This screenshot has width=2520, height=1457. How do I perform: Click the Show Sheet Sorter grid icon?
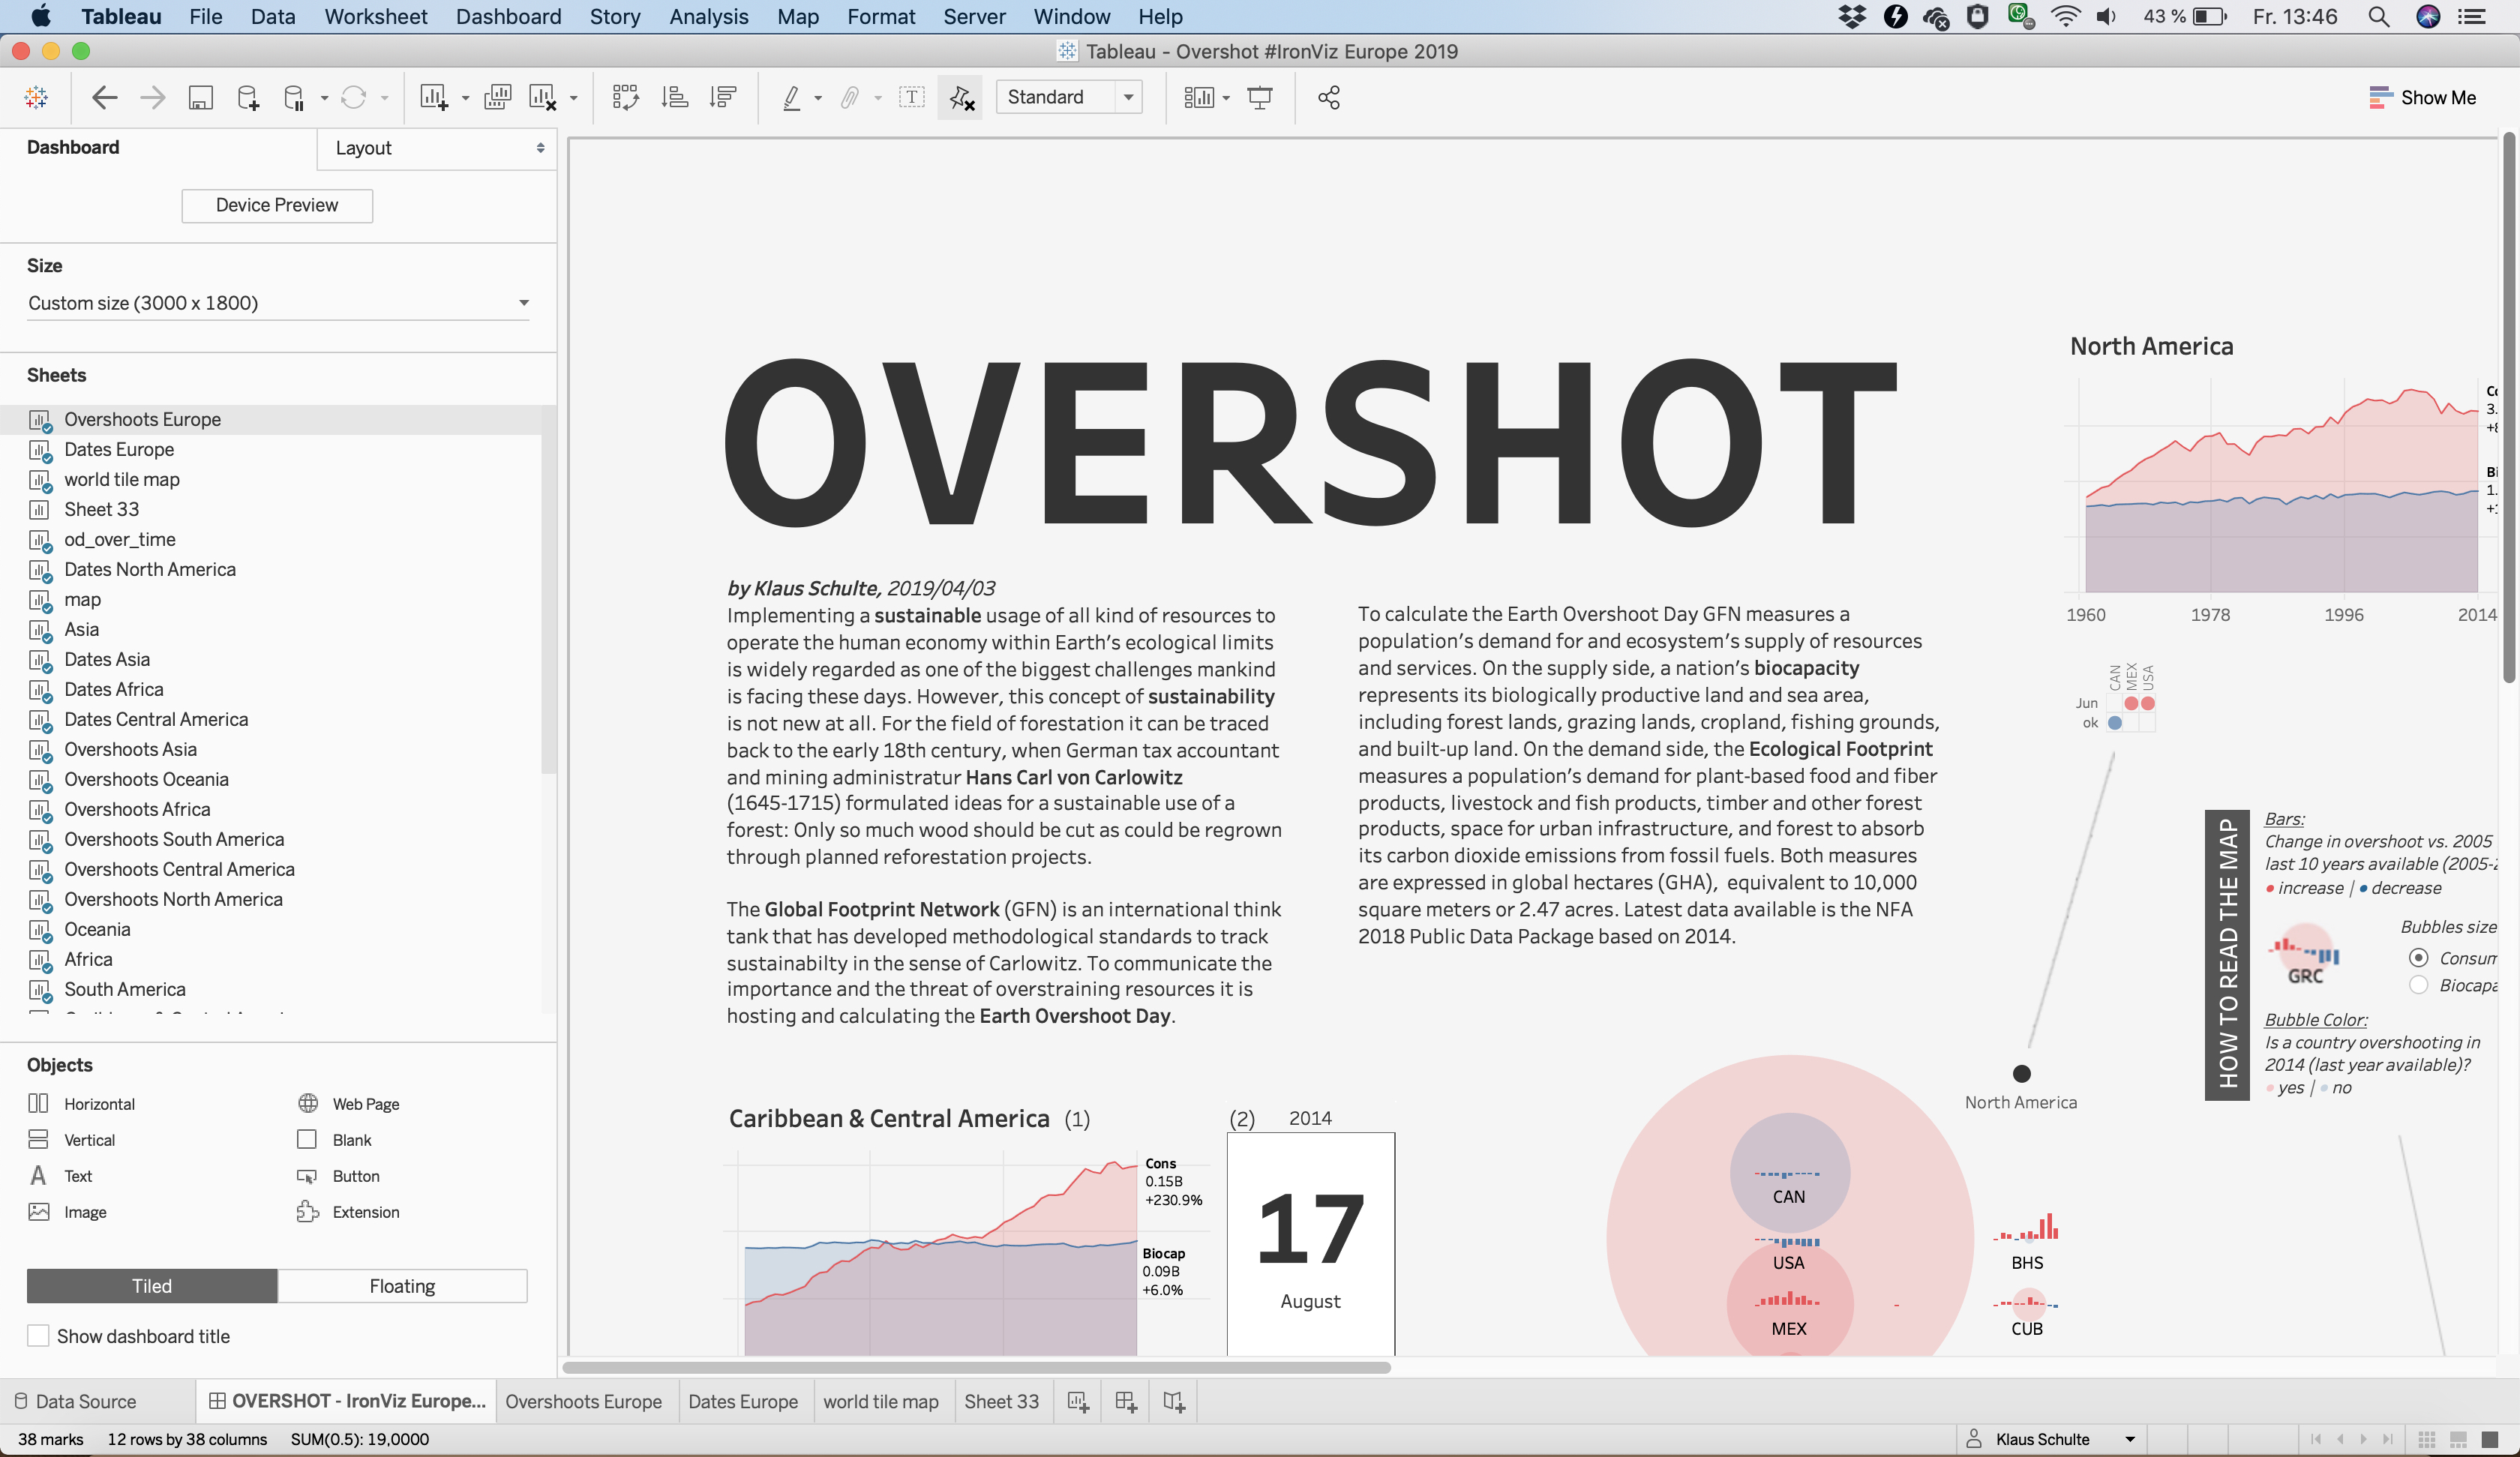[2426, 1439]
